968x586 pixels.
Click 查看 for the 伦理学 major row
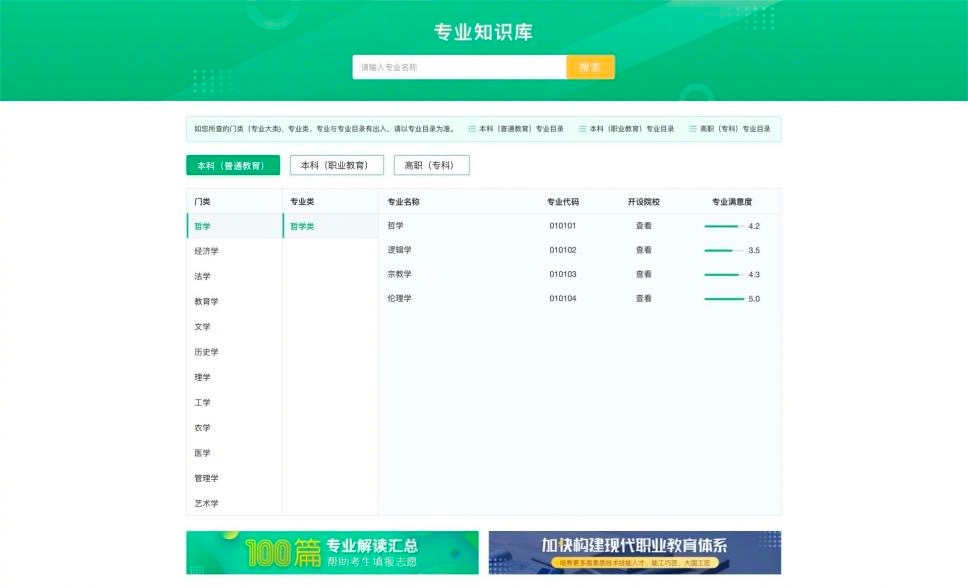click(643, 297)
